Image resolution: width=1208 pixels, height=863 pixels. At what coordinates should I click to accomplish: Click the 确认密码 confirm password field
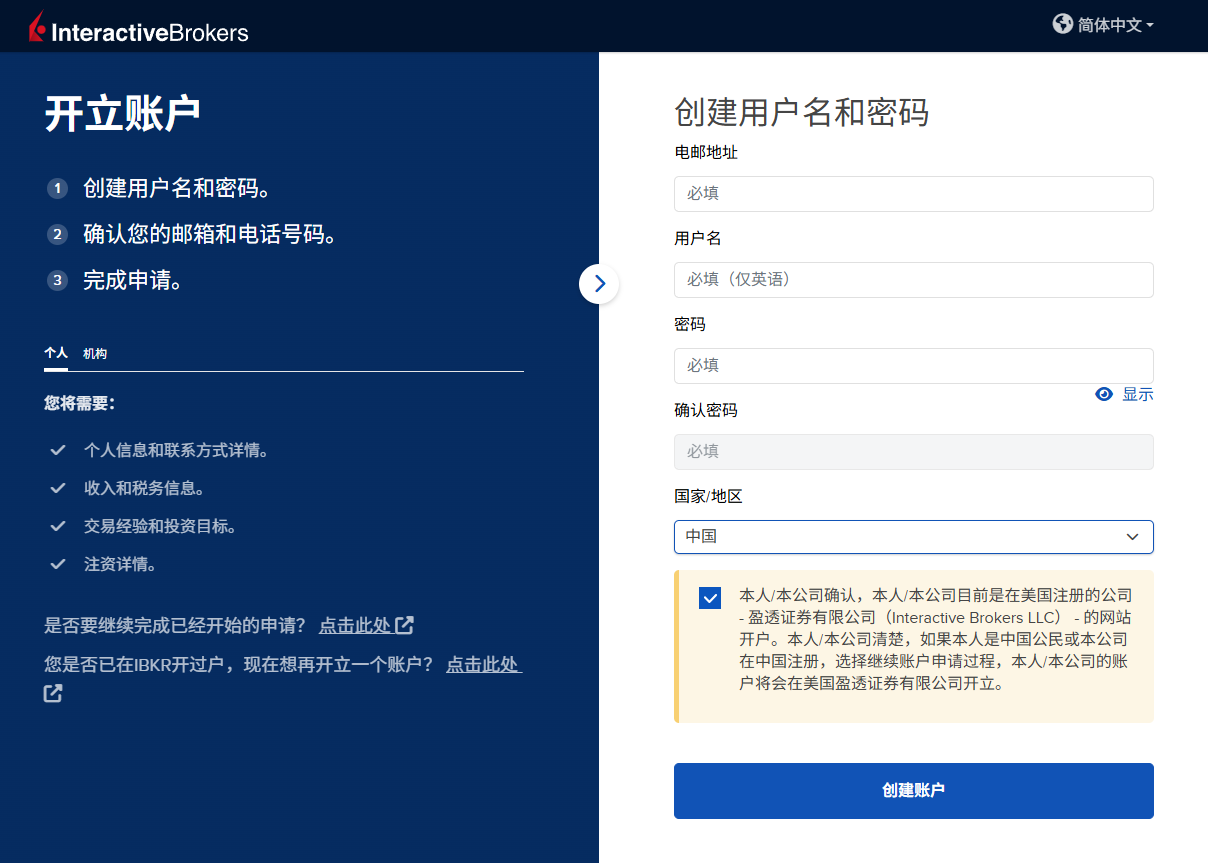913,452
